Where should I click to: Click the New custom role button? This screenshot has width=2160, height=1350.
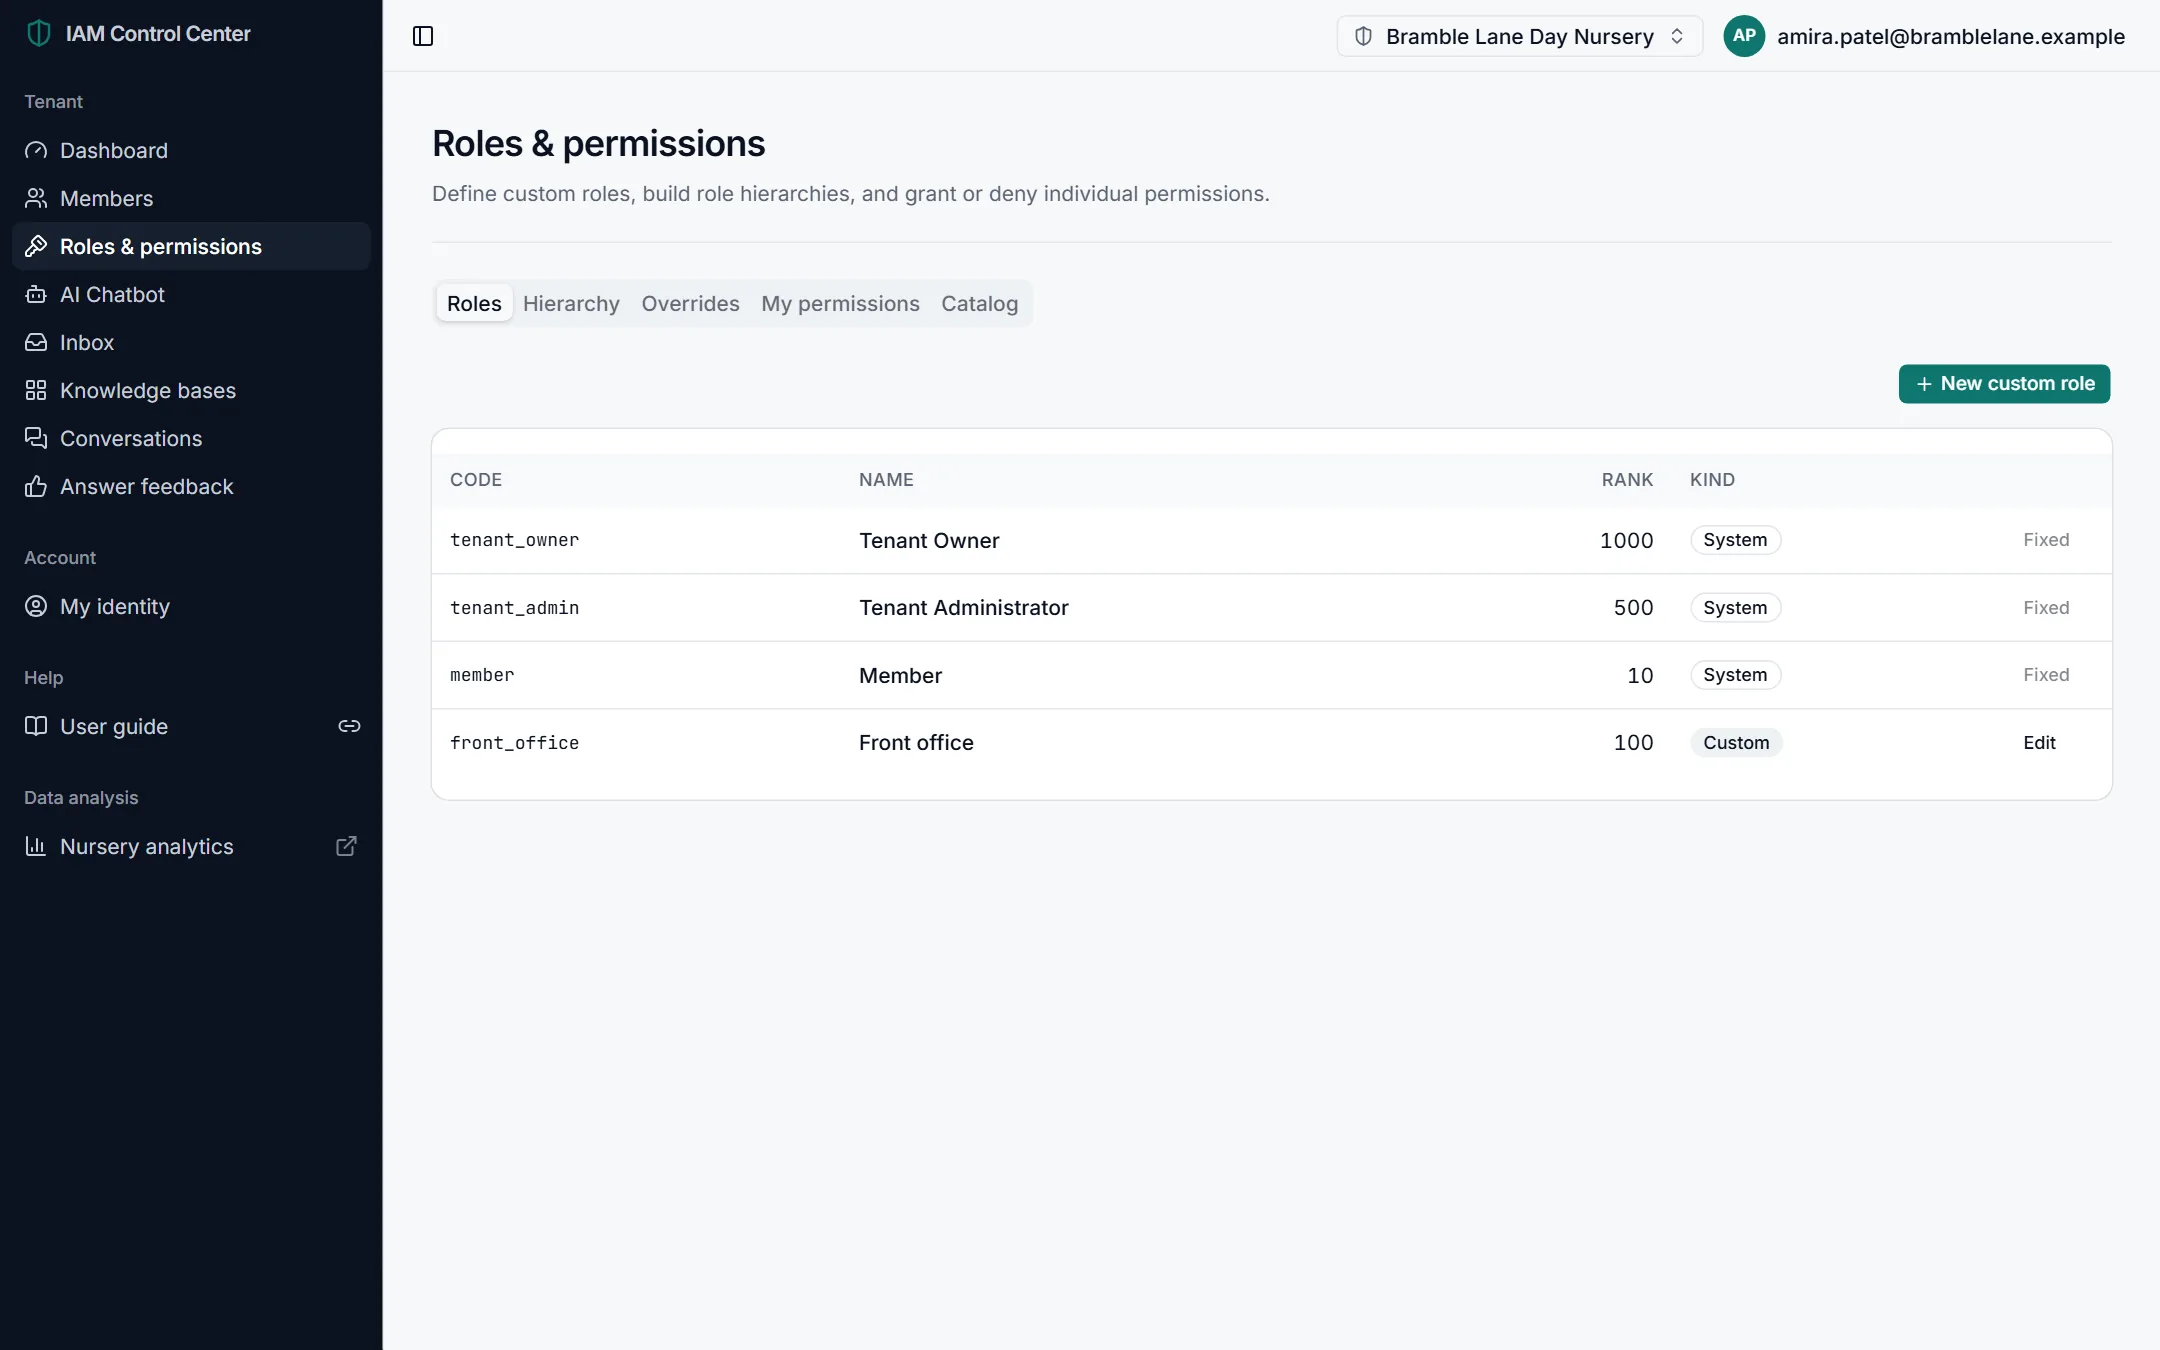[2004, 384]
